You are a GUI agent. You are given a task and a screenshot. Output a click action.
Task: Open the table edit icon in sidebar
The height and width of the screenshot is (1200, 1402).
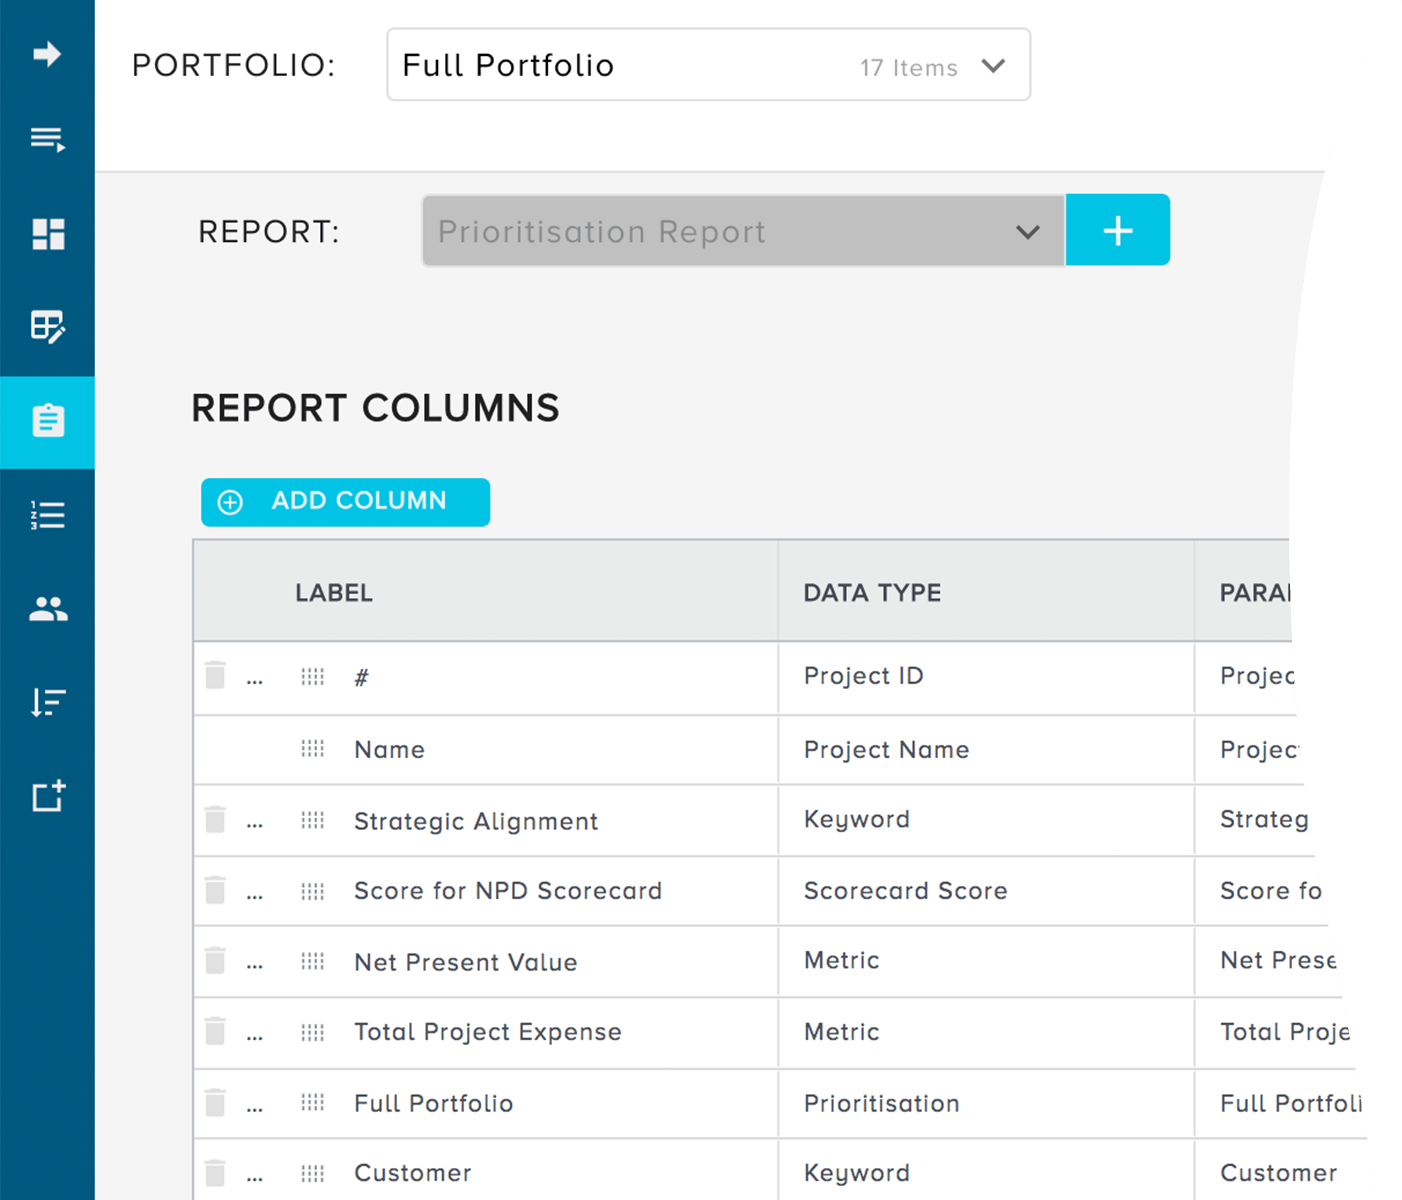[47, 326]
